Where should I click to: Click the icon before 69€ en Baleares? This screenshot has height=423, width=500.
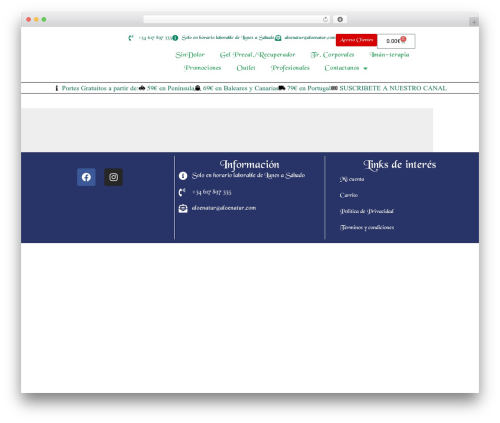coord(198,88)
